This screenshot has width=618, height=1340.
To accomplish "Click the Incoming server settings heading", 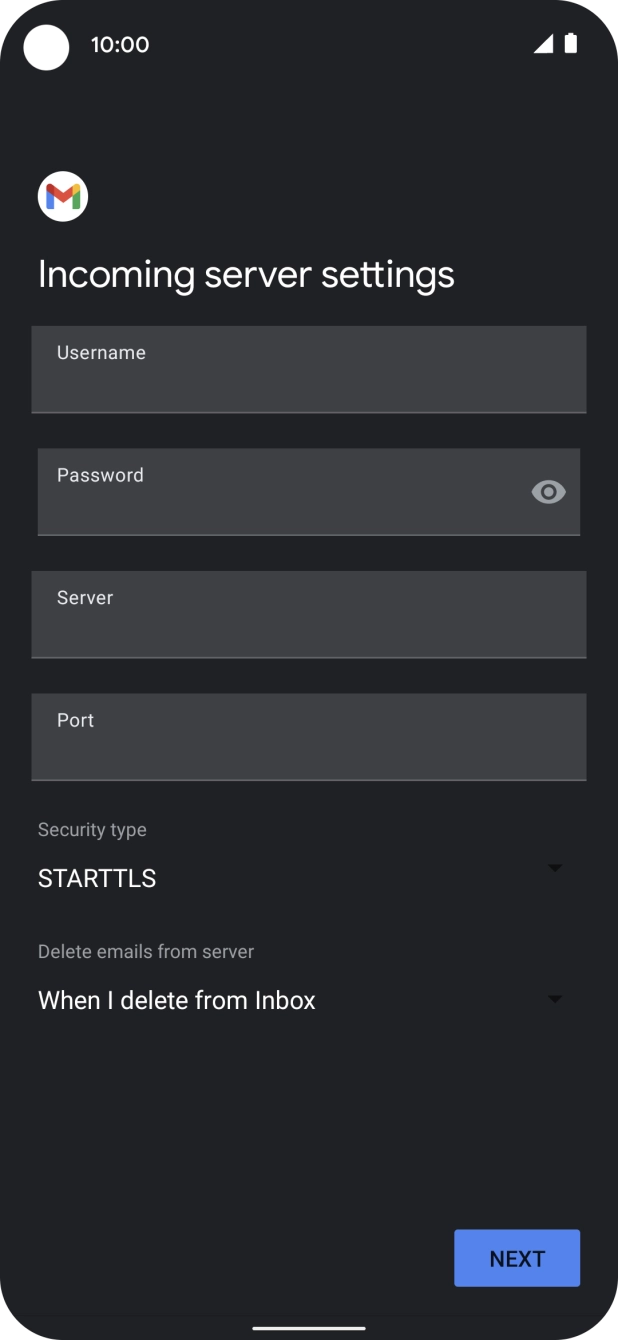I will [x=246, y=274].
